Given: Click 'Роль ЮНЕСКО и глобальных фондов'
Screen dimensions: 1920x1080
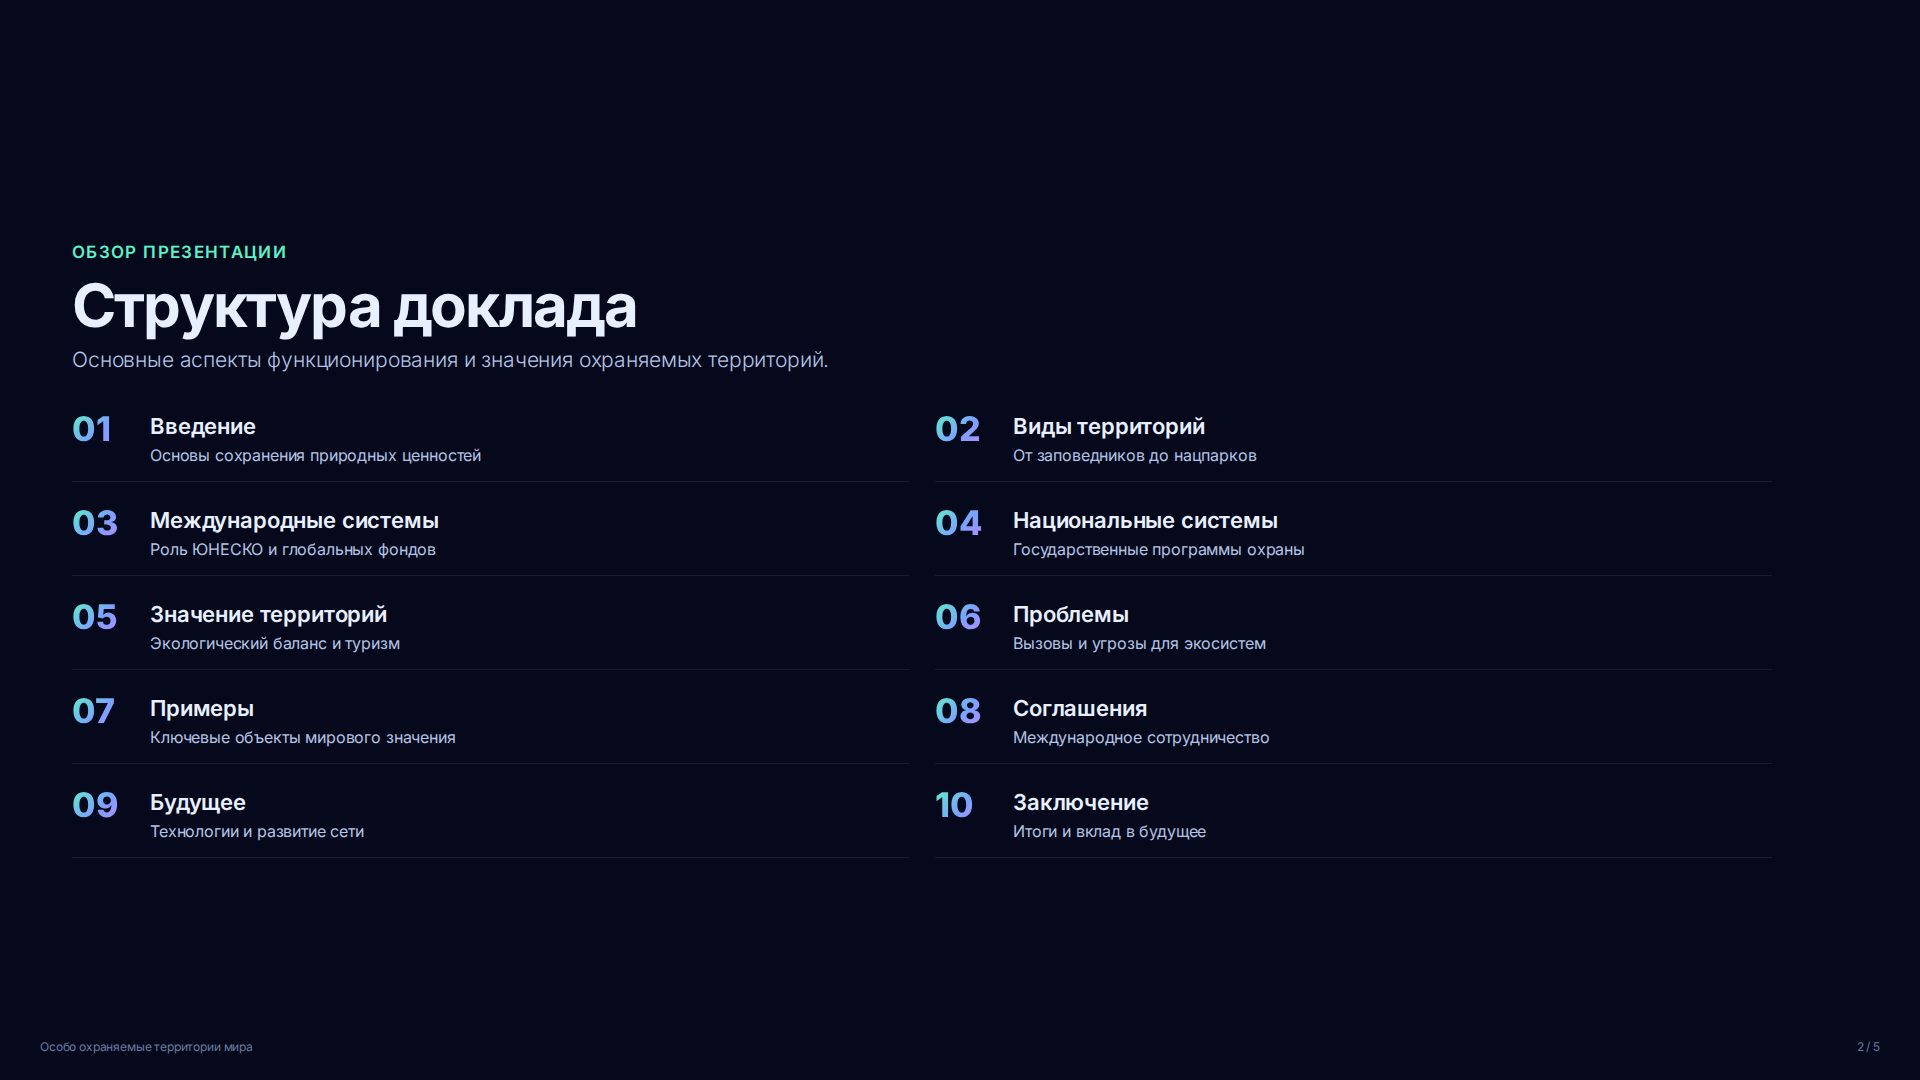Looking at the screenshot, I should click(x=293, y=550).
